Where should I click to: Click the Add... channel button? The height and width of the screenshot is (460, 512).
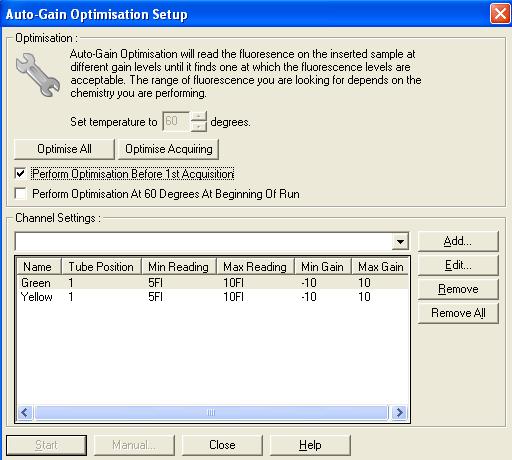pos(458,241)
